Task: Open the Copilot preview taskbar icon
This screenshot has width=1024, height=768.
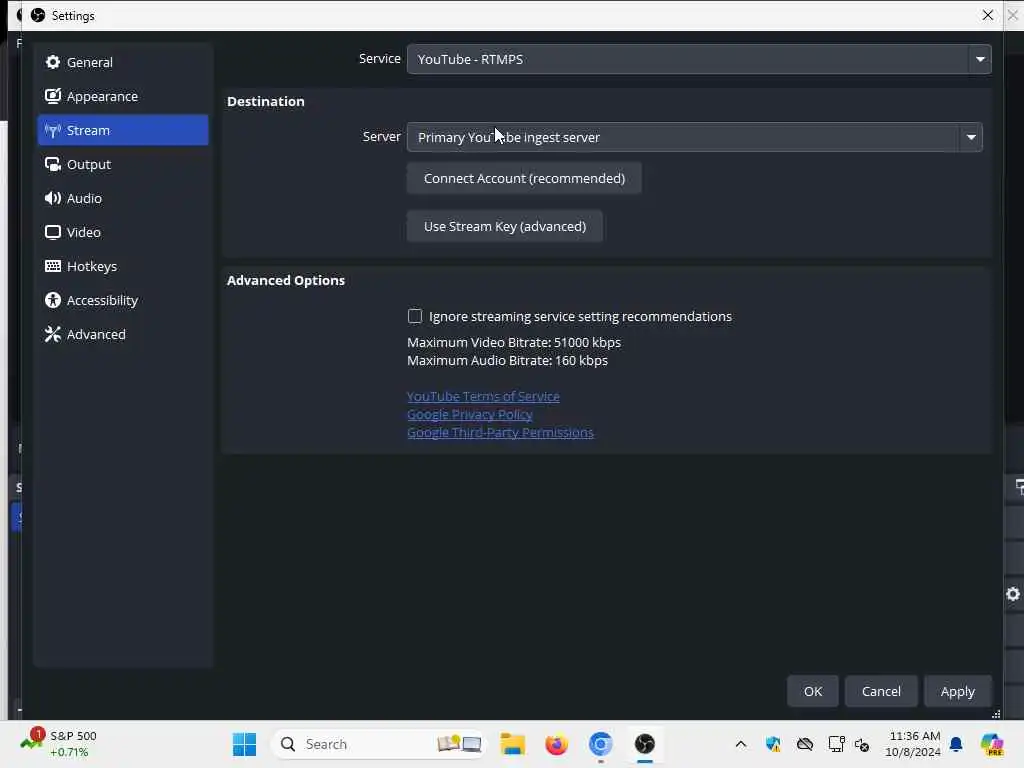Action: 992,744
